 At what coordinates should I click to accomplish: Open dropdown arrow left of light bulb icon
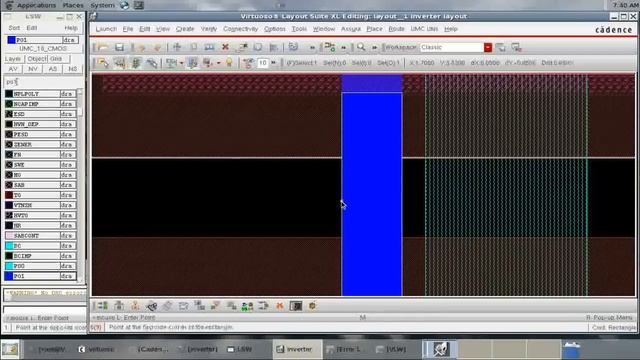(218, 63)
